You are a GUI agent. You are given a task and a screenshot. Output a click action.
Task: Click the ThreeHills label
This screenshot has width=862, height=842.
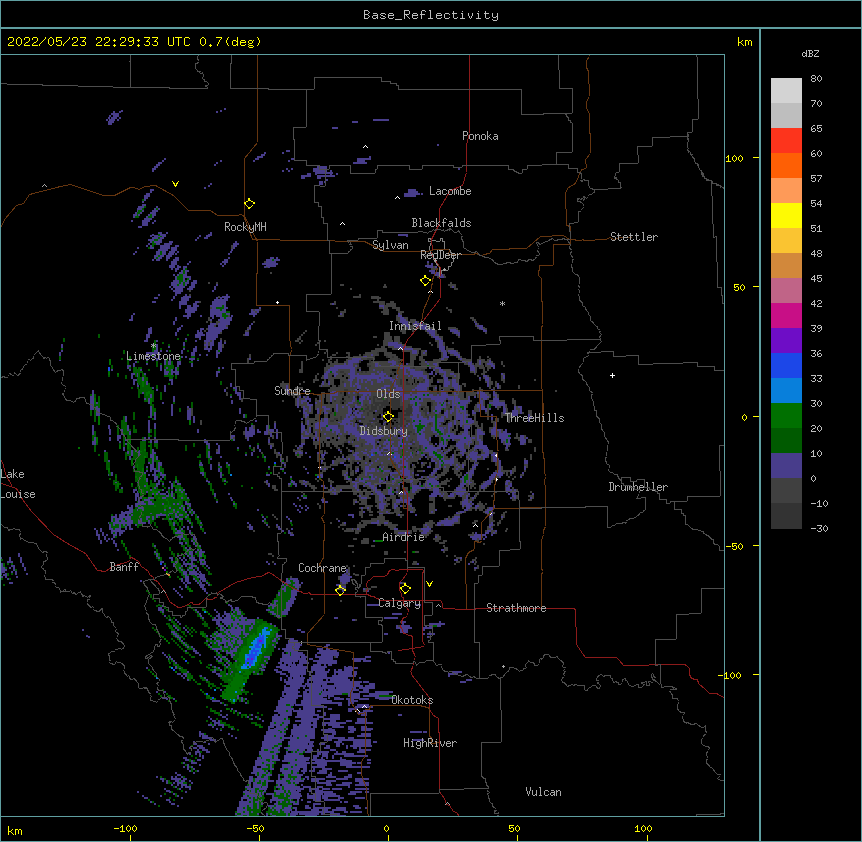(534, 418)
